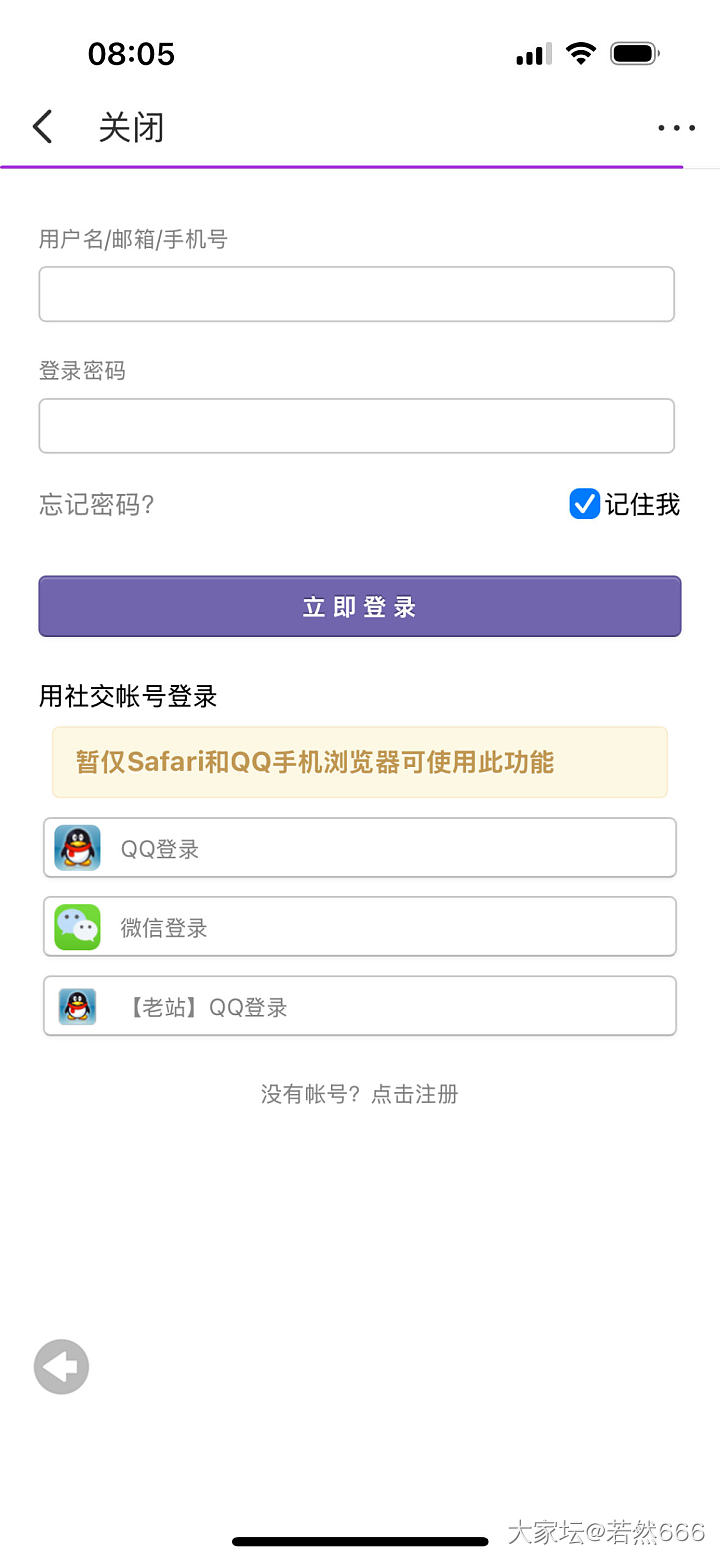Screen dimensions: 720x1561
Task: Tap the Safari and QQ browser notice
Action: [360, 762]
